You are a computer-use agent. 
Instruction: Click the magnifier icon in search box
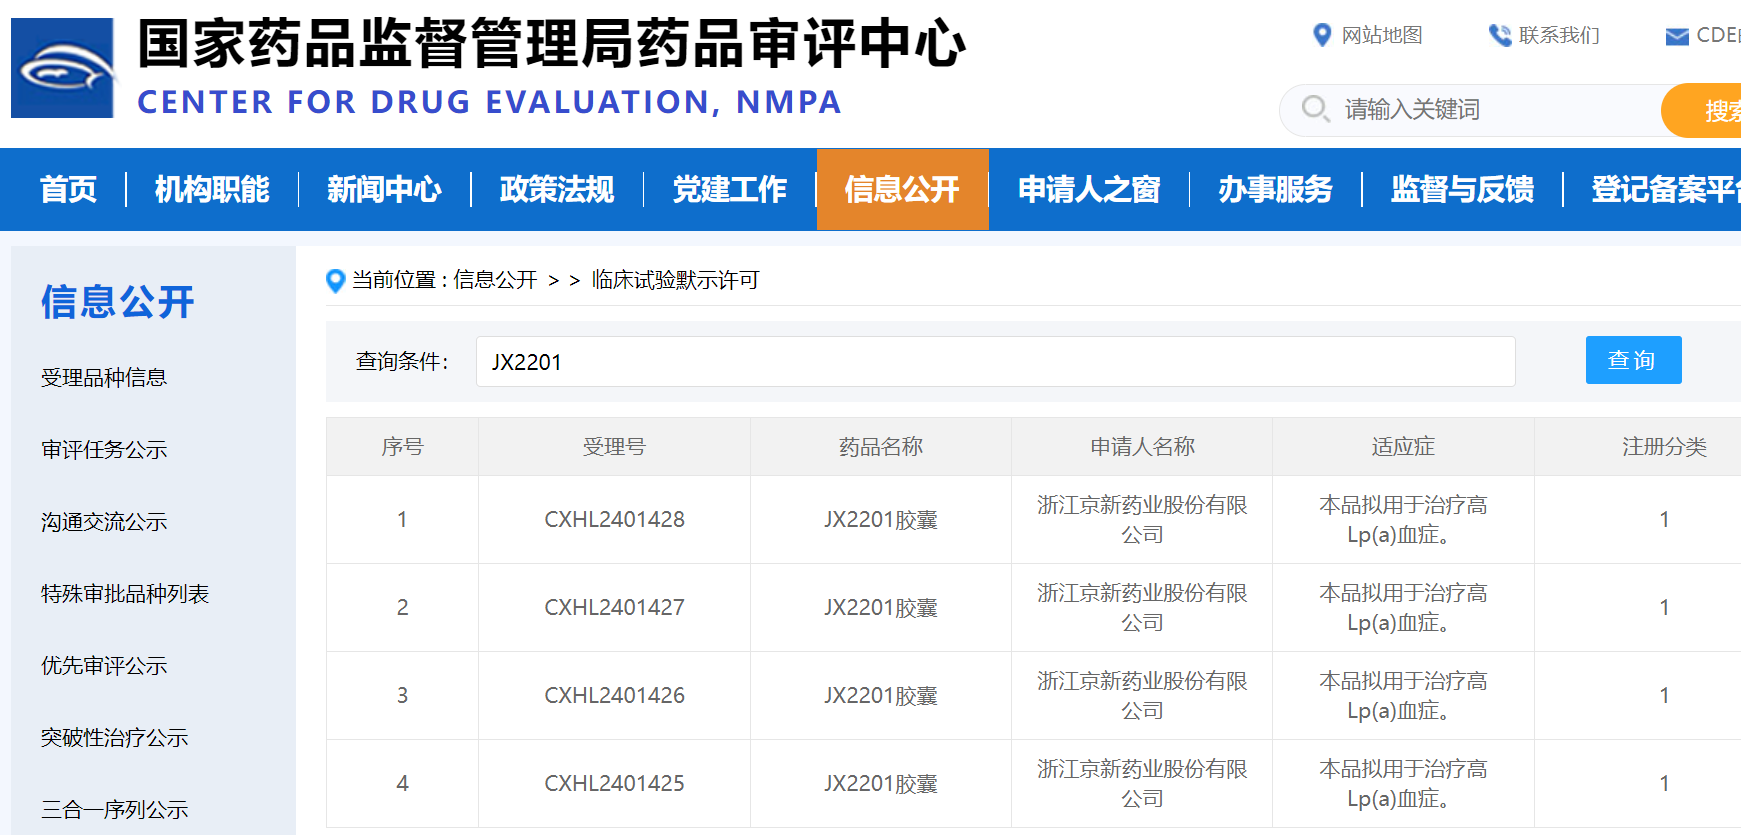[x=1315, y=108]
